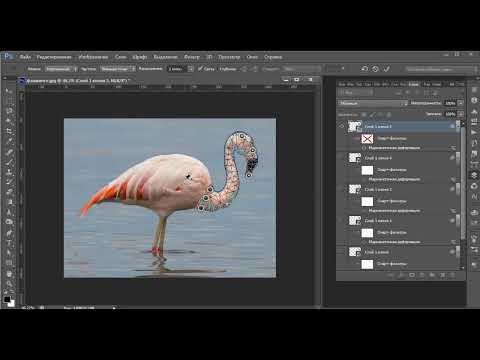This screenshot has height=360, width=480.
Task: Click the new group folder icon
Action: [432, 275]
